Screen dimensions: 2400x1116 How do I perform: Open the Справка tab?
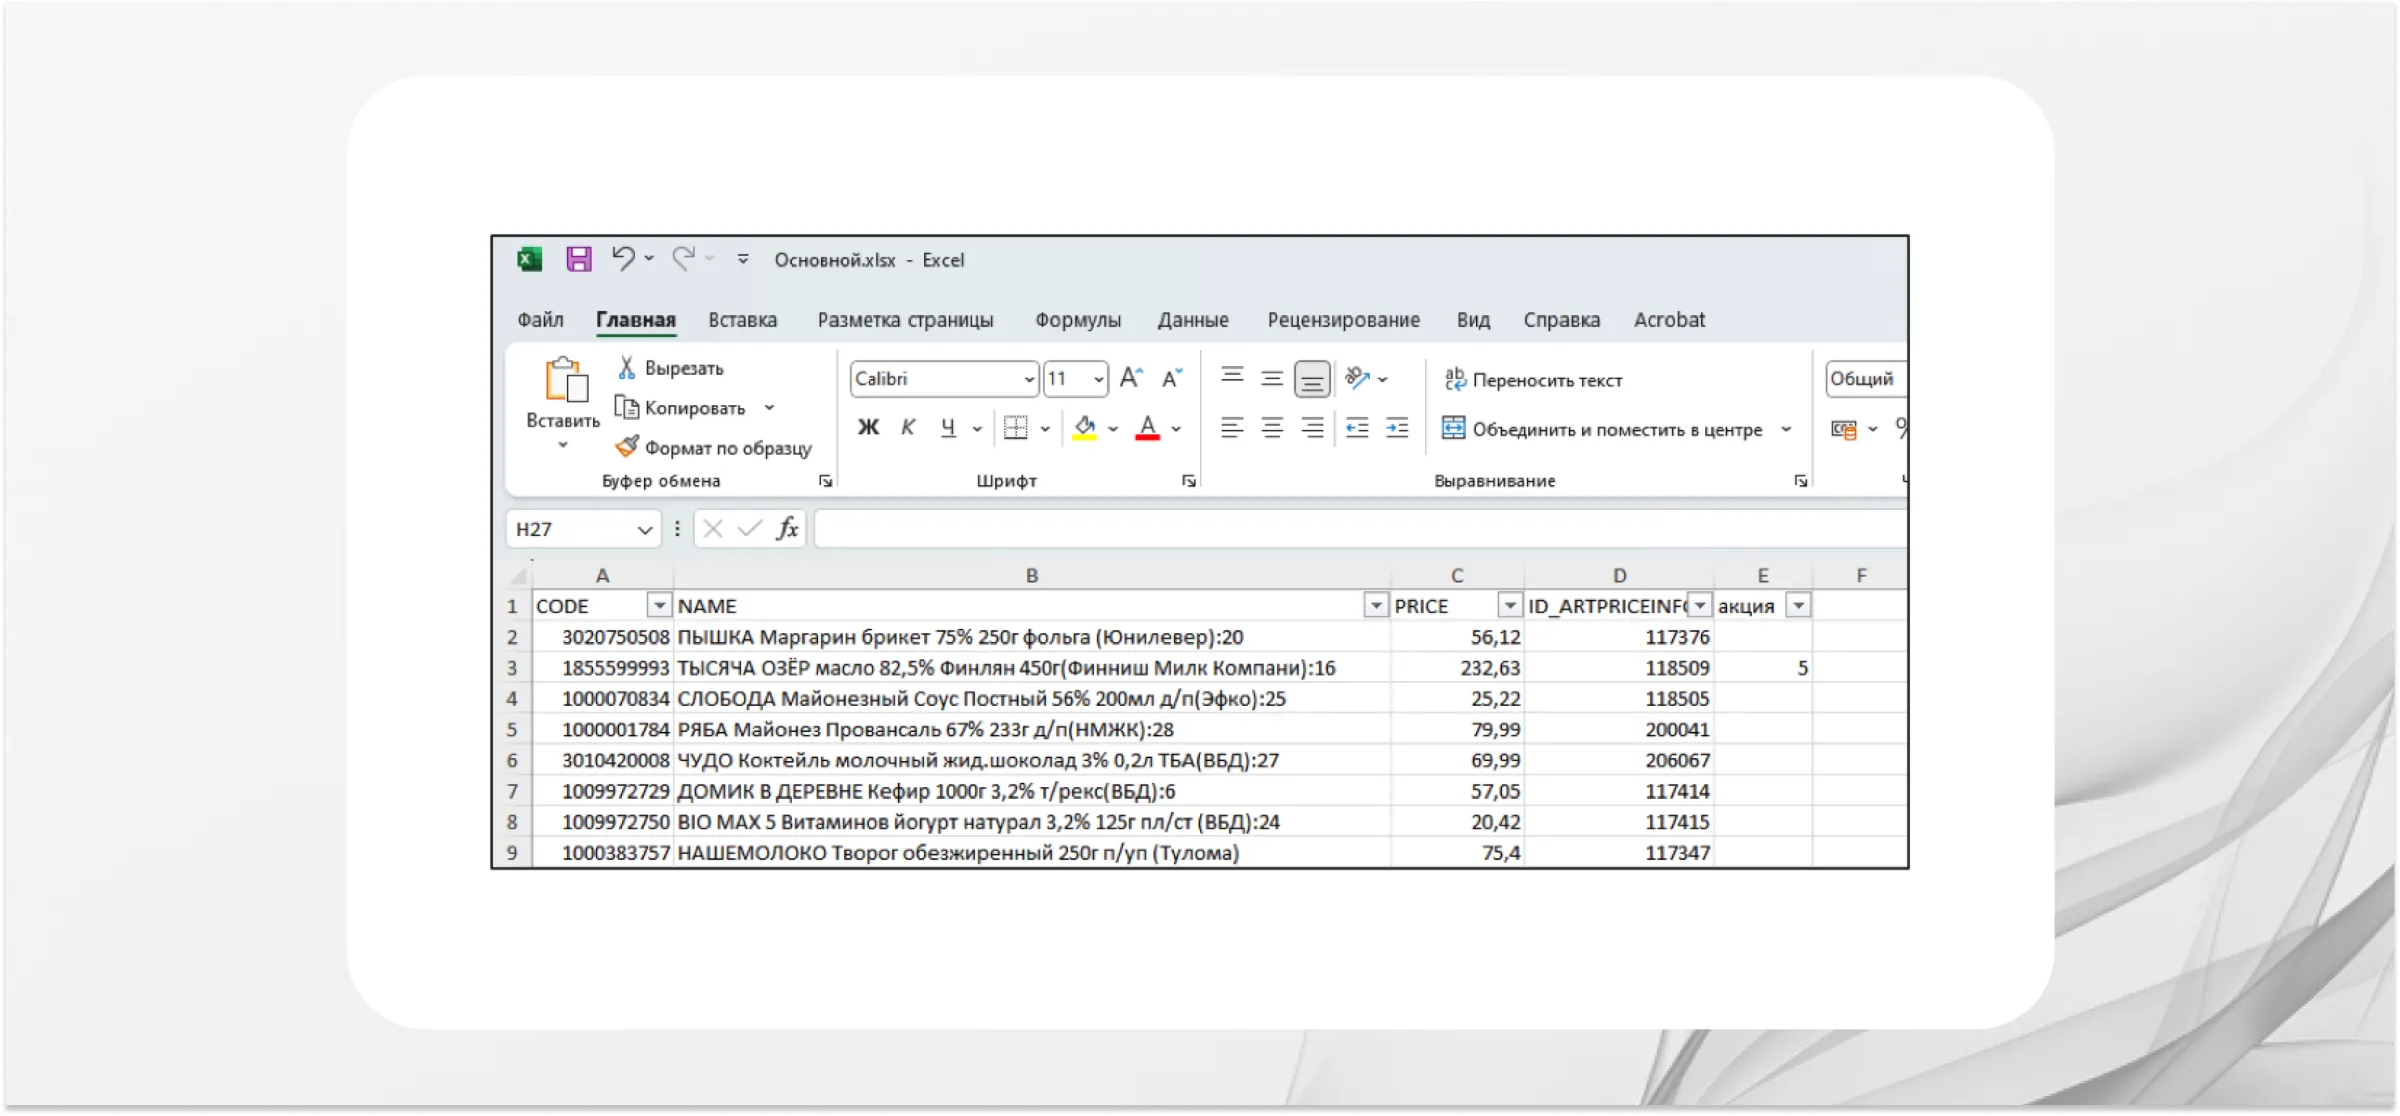coord(1561,320)
